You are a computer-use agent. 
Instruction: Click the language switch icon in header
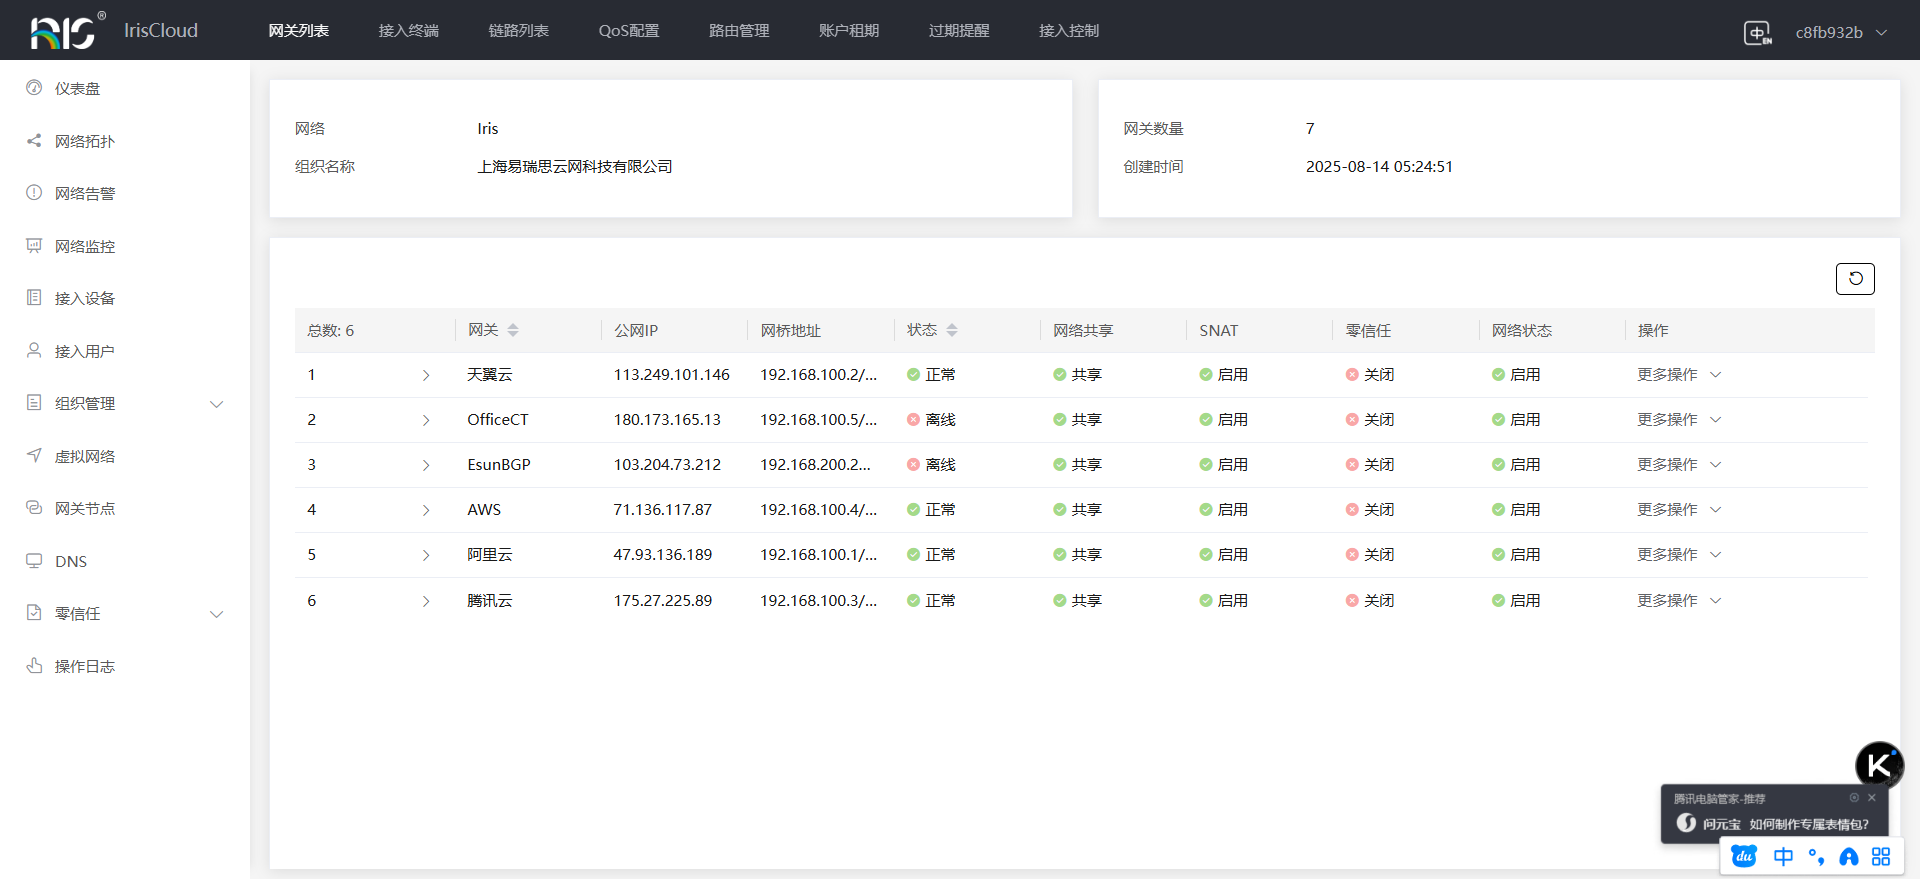1757,33
